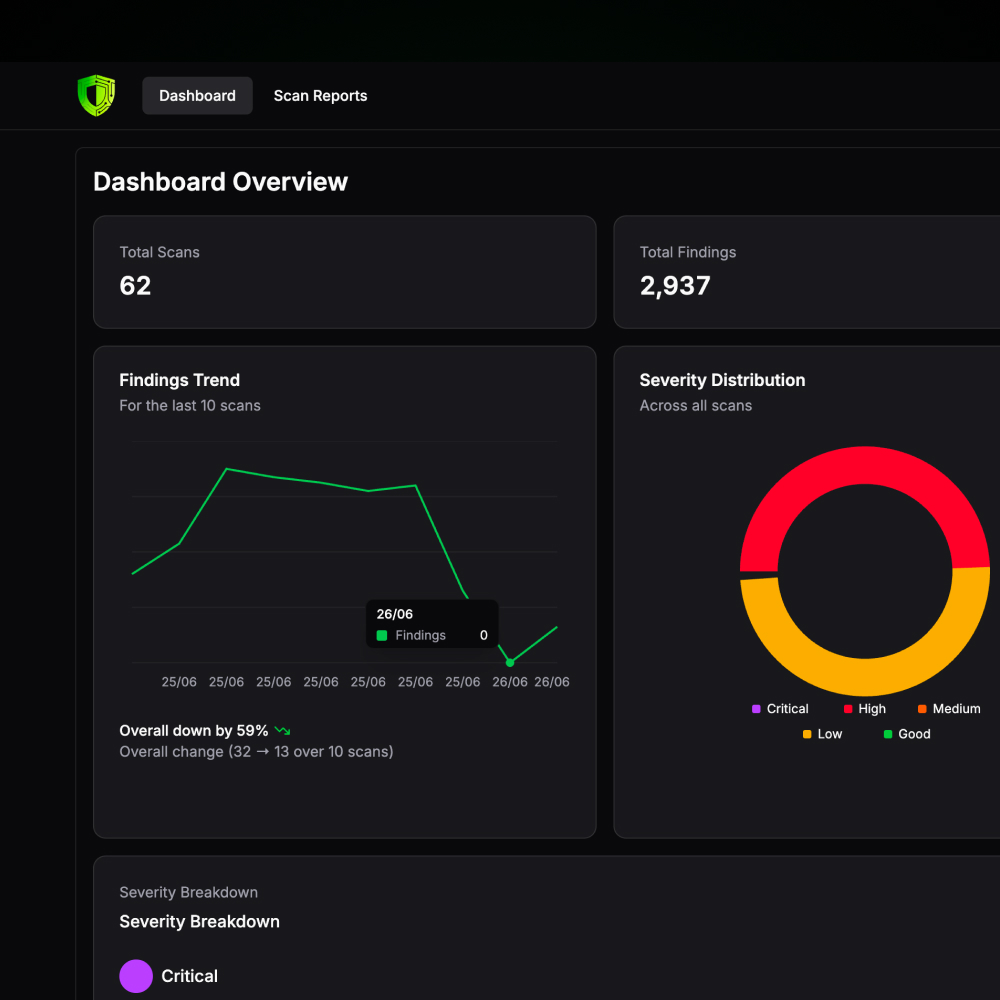Switch to the Scan Reports tab
The image size is (1000, 1000).
pos(320,95)
